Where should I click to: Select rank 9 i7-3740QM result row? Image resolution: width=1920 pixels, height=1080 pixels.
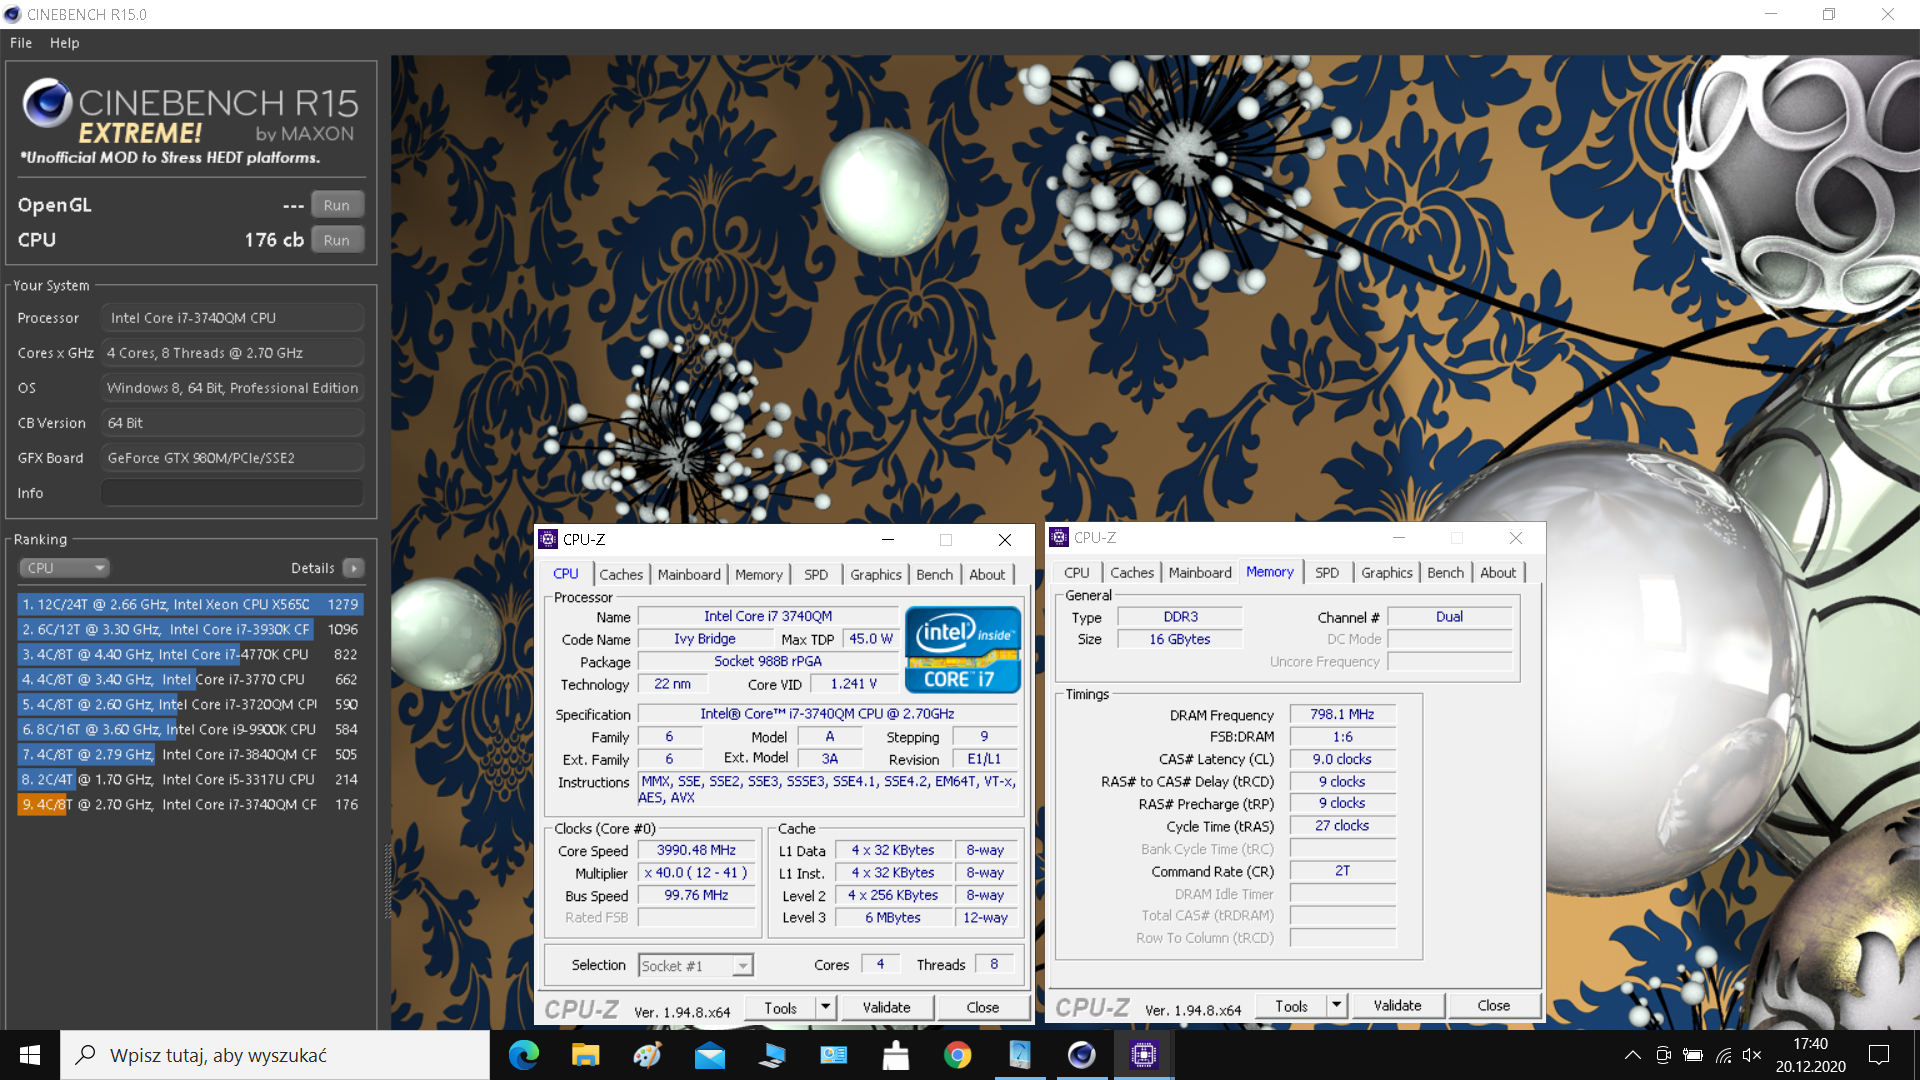189,804
